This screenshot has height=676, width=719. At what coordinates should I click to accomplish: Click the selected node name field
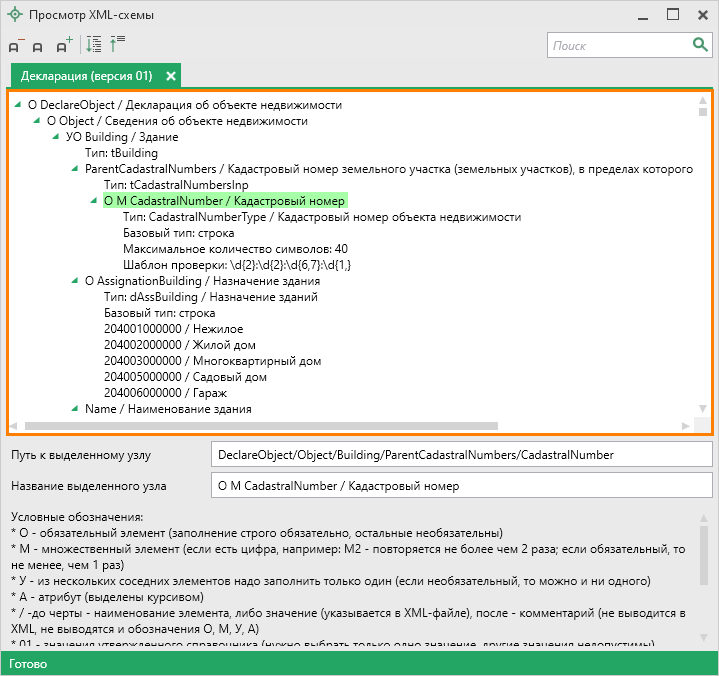(x=458, y=487)
